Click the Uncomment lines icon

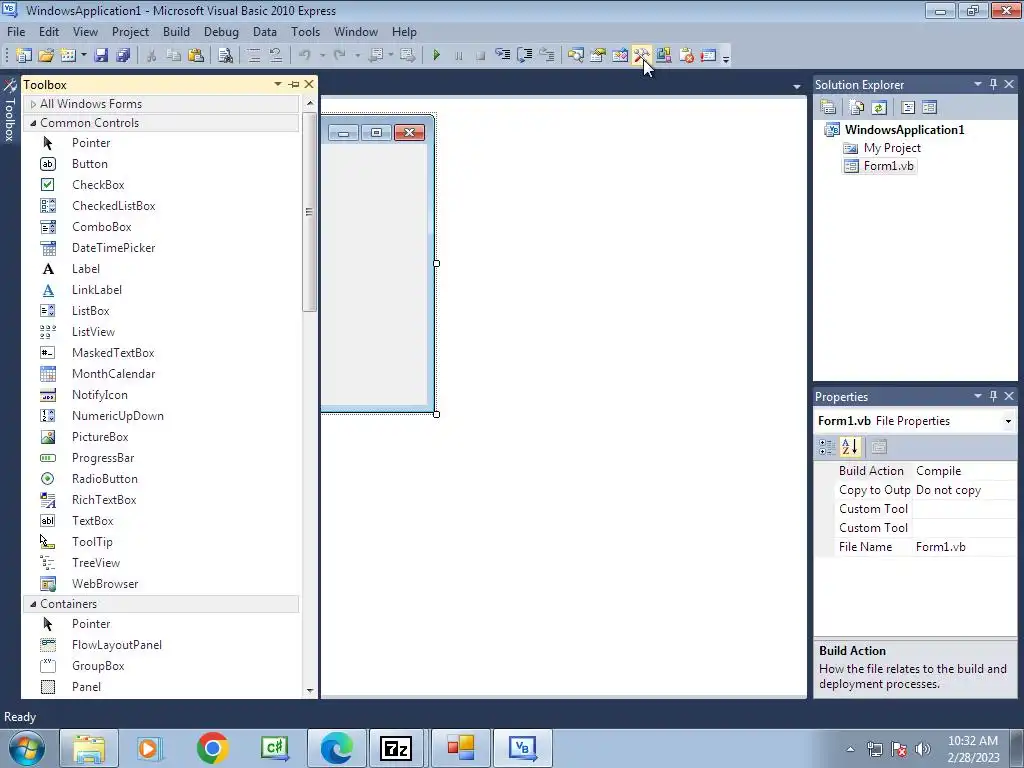pos(276,56)
